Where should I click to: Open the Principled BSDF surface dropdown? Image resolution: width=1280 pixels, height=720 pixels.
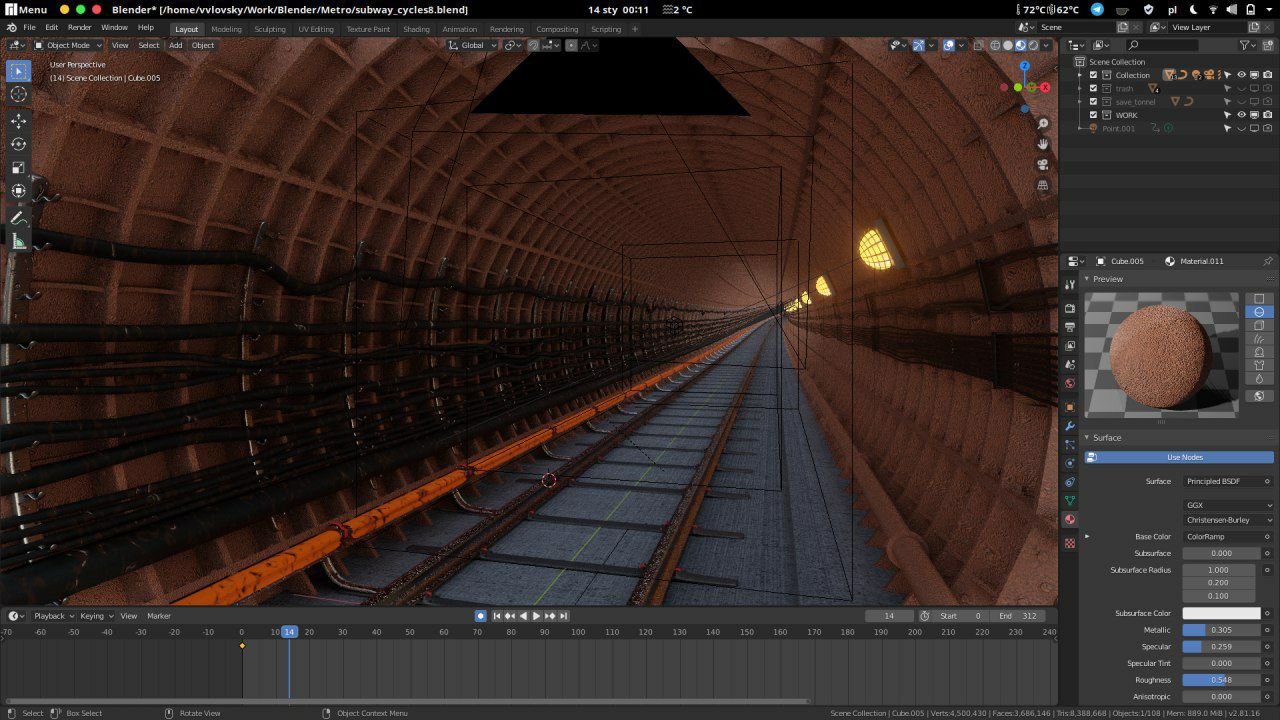[x=1228, y=481]
